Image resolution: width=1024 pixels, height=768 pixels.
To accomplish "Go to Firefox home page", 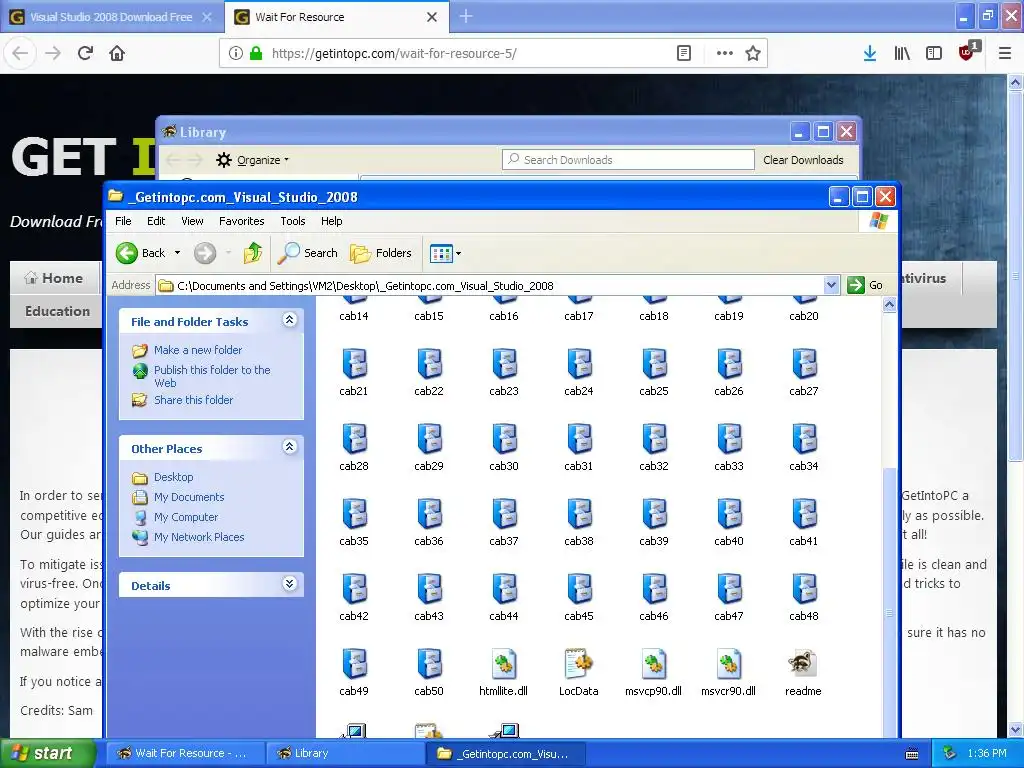I will coord(117,53).
